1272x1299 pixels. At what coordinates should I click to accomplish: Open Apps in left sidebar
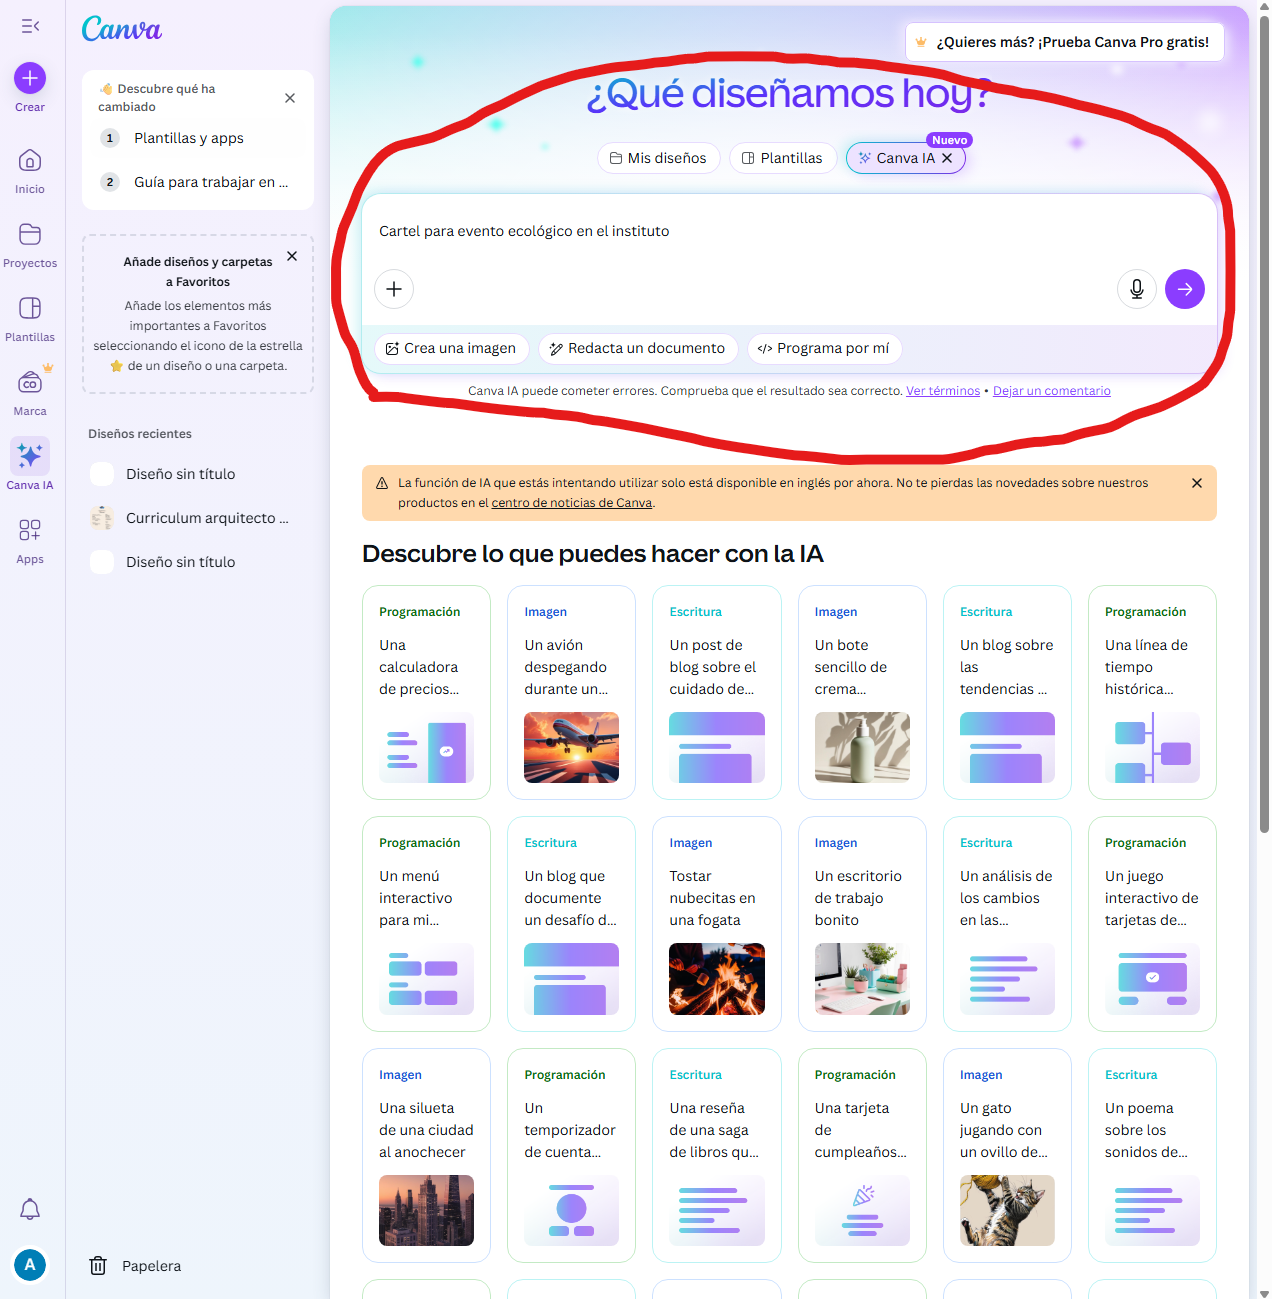click(x=30, y=541)
